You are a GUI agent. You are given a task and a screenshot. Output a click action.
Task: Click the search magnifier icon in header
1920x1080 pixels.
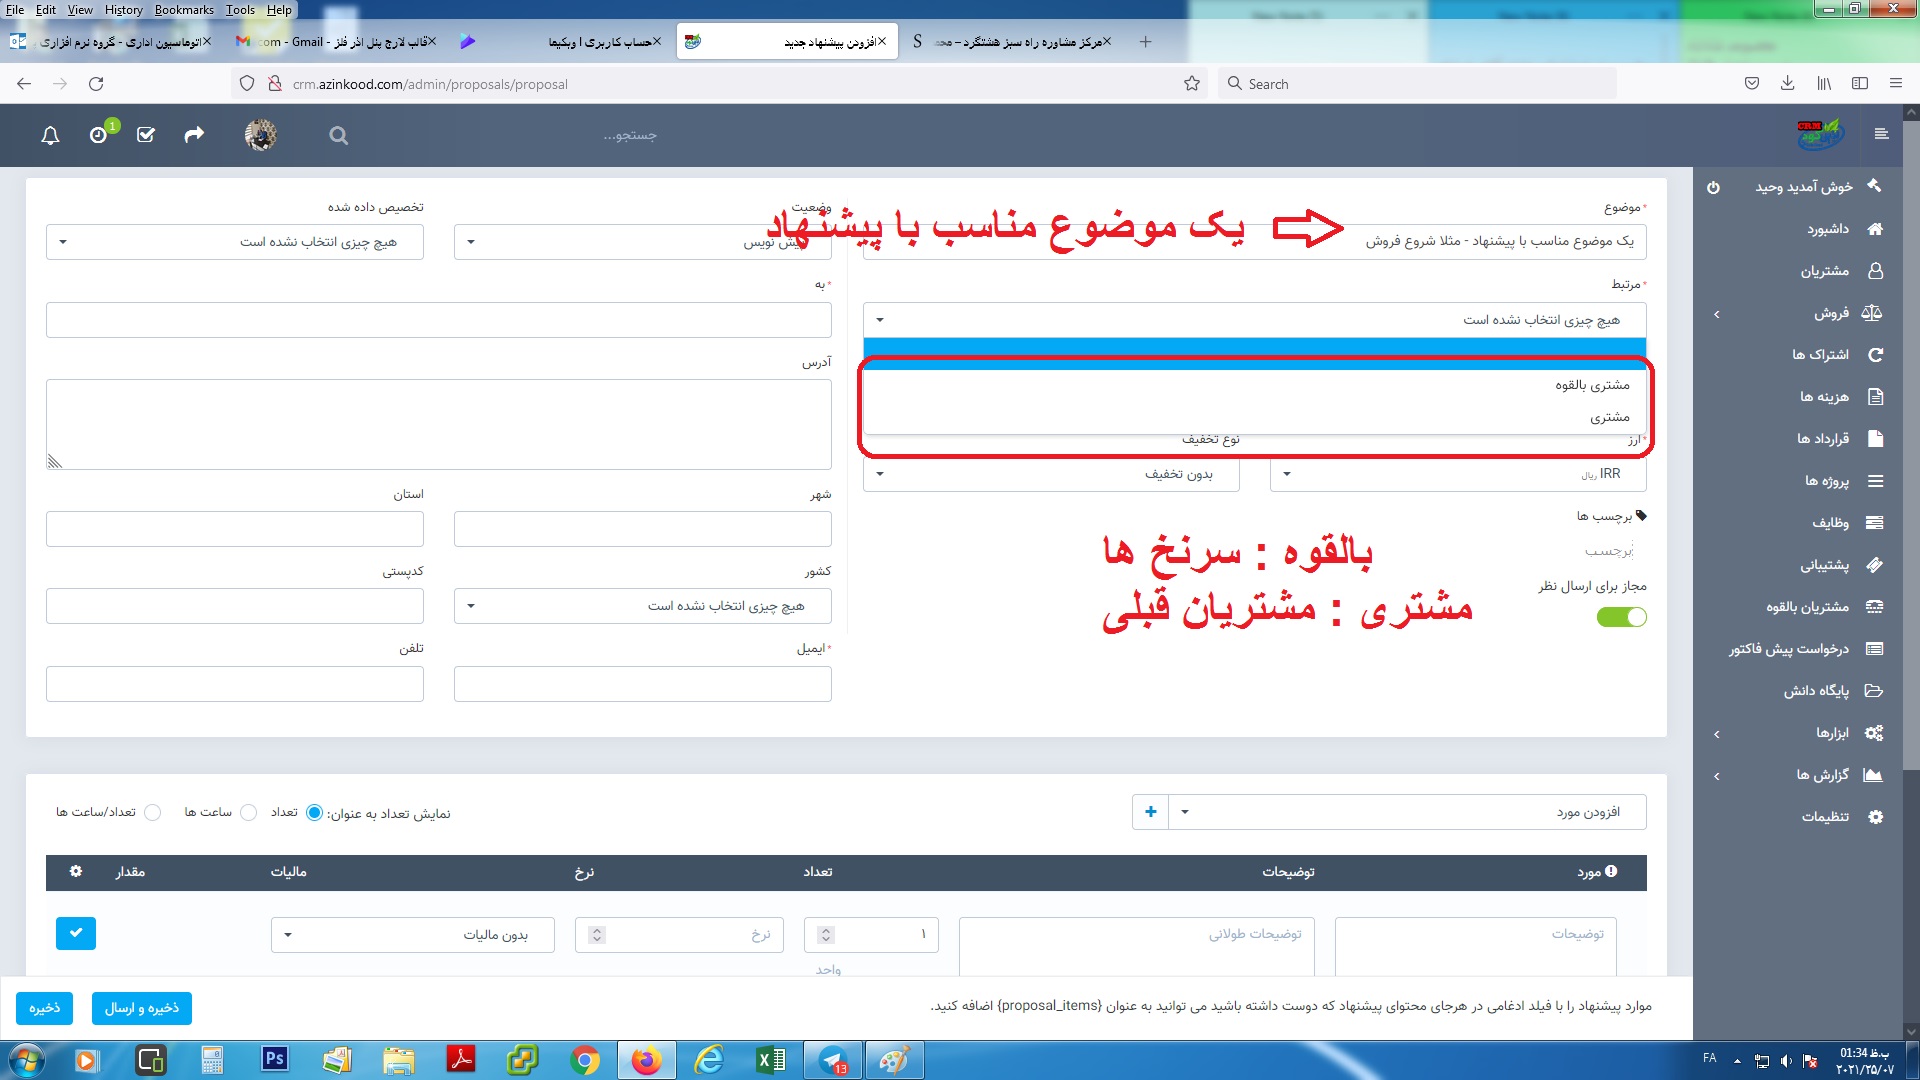pos(339,135)
